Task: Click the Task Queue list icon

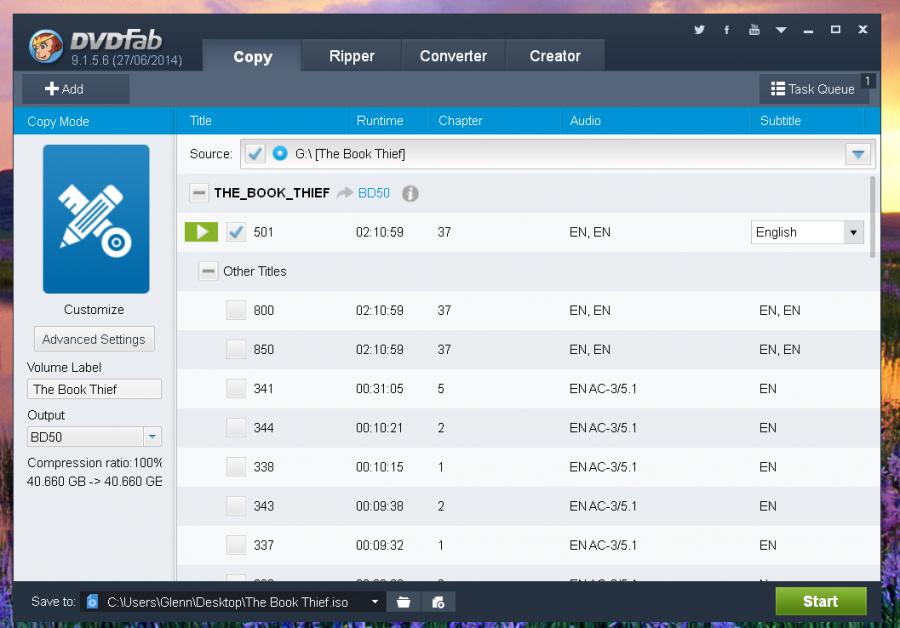Action: click(x=778, y=89)
